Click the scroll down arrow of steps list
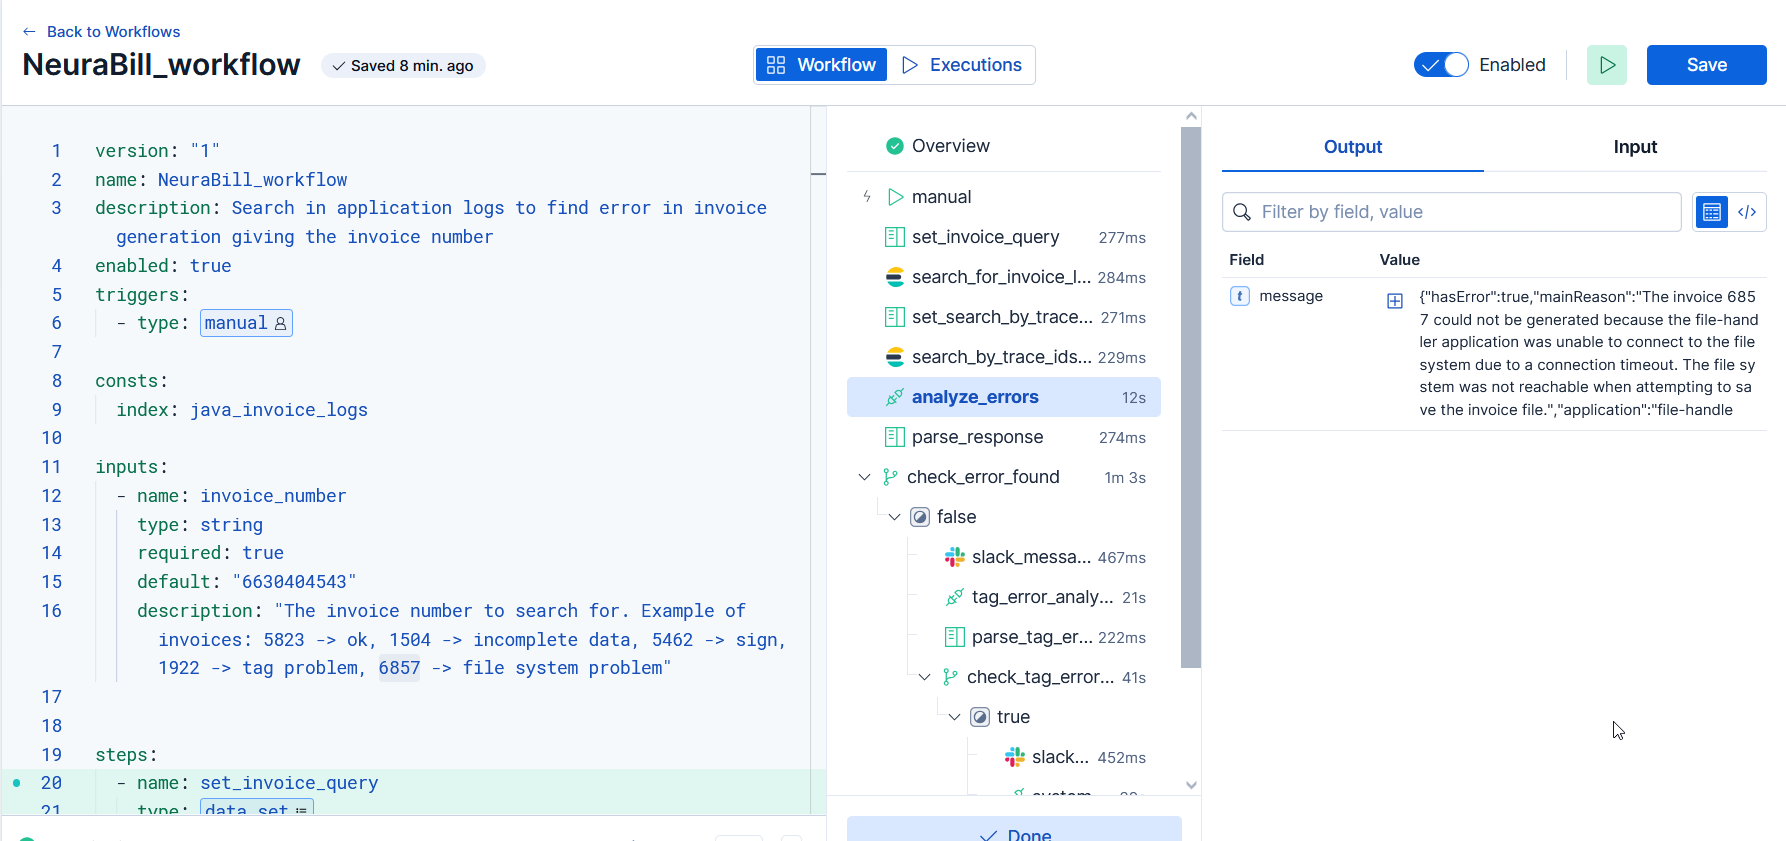 1191,785
